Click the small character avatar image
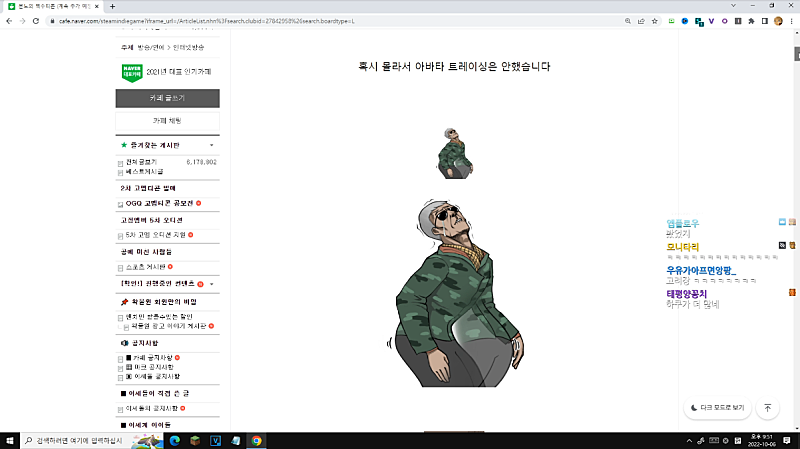Screen dimensions: 800x449 (455, 153)
